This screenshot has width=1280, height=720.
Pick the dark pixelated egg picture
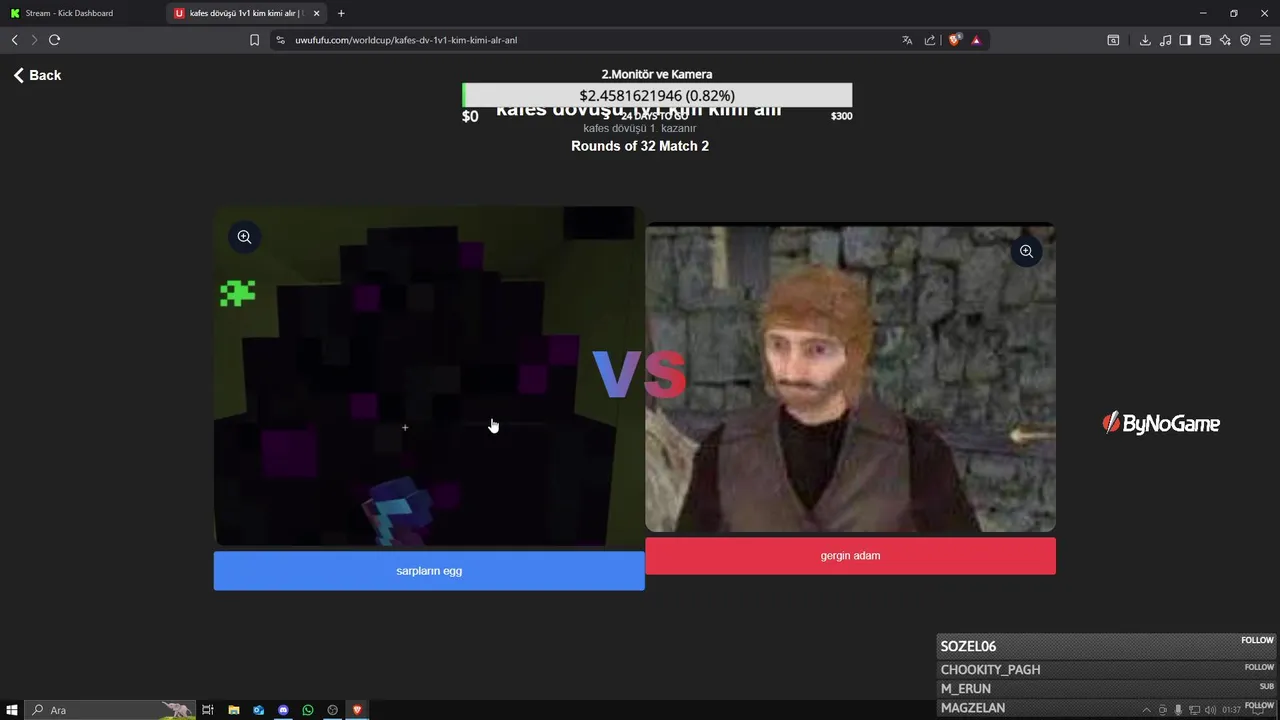coord(429,377)
